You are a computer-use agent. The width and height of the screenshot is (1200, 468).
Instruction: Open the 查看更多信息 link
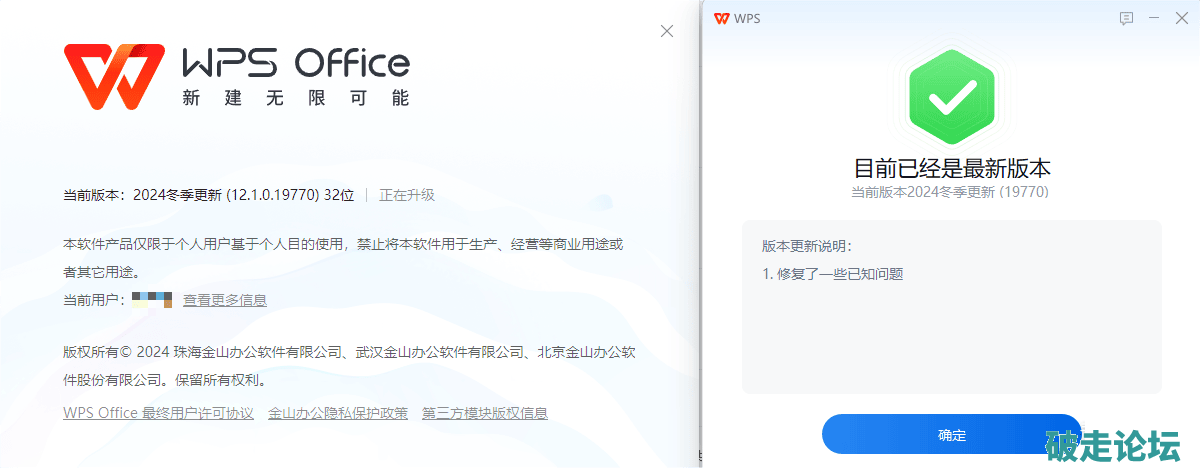pyautogui.click(x=225, y=300)
